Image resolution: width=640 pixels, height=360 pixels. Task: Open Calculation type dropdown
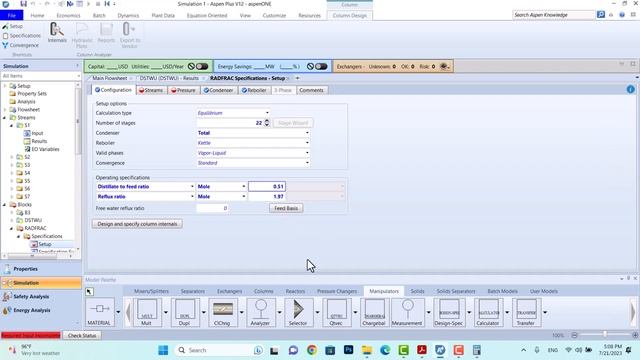[x=267, y=113]
